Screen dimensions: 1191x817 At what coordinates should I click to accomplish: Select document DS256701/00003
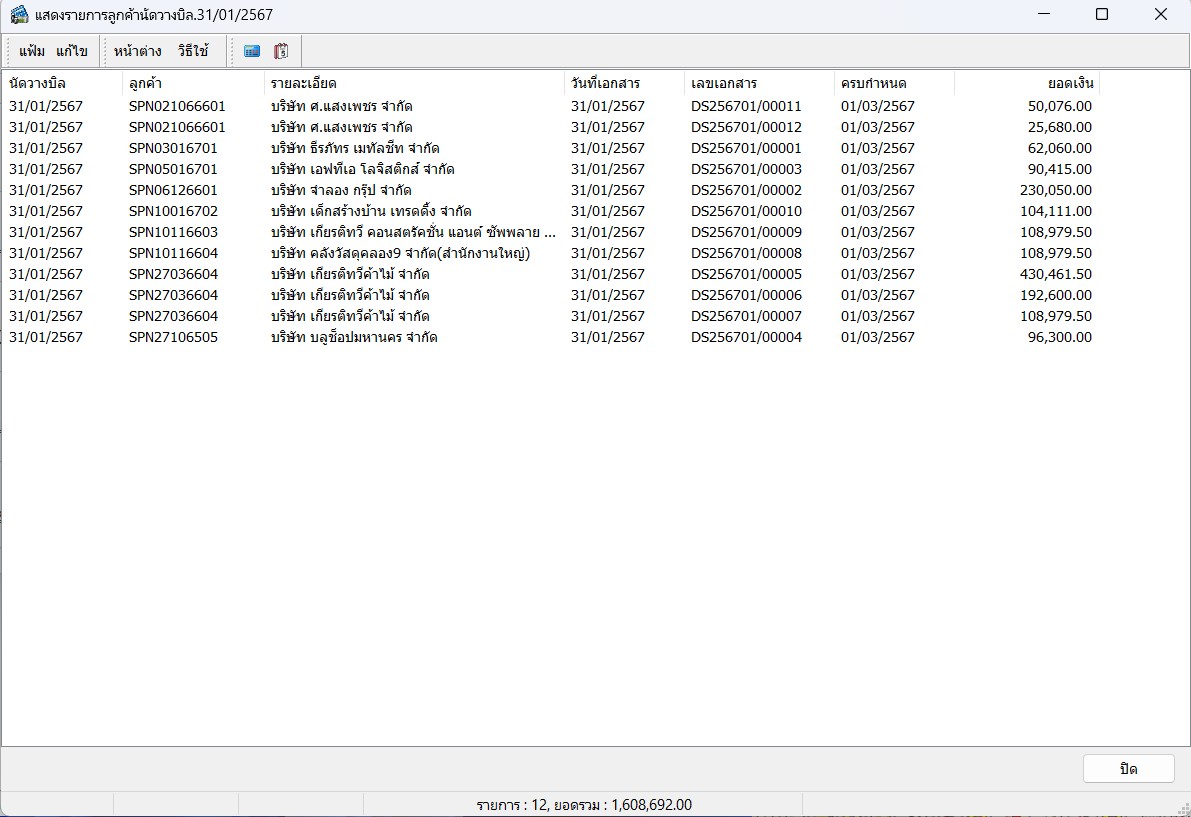pyautogui.click(x=746, y=169)
